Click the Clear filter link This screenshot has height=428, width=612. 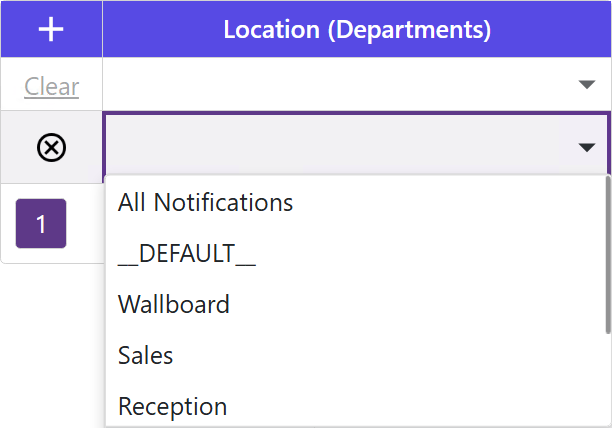pyautogui.click(x=51, y=86)
